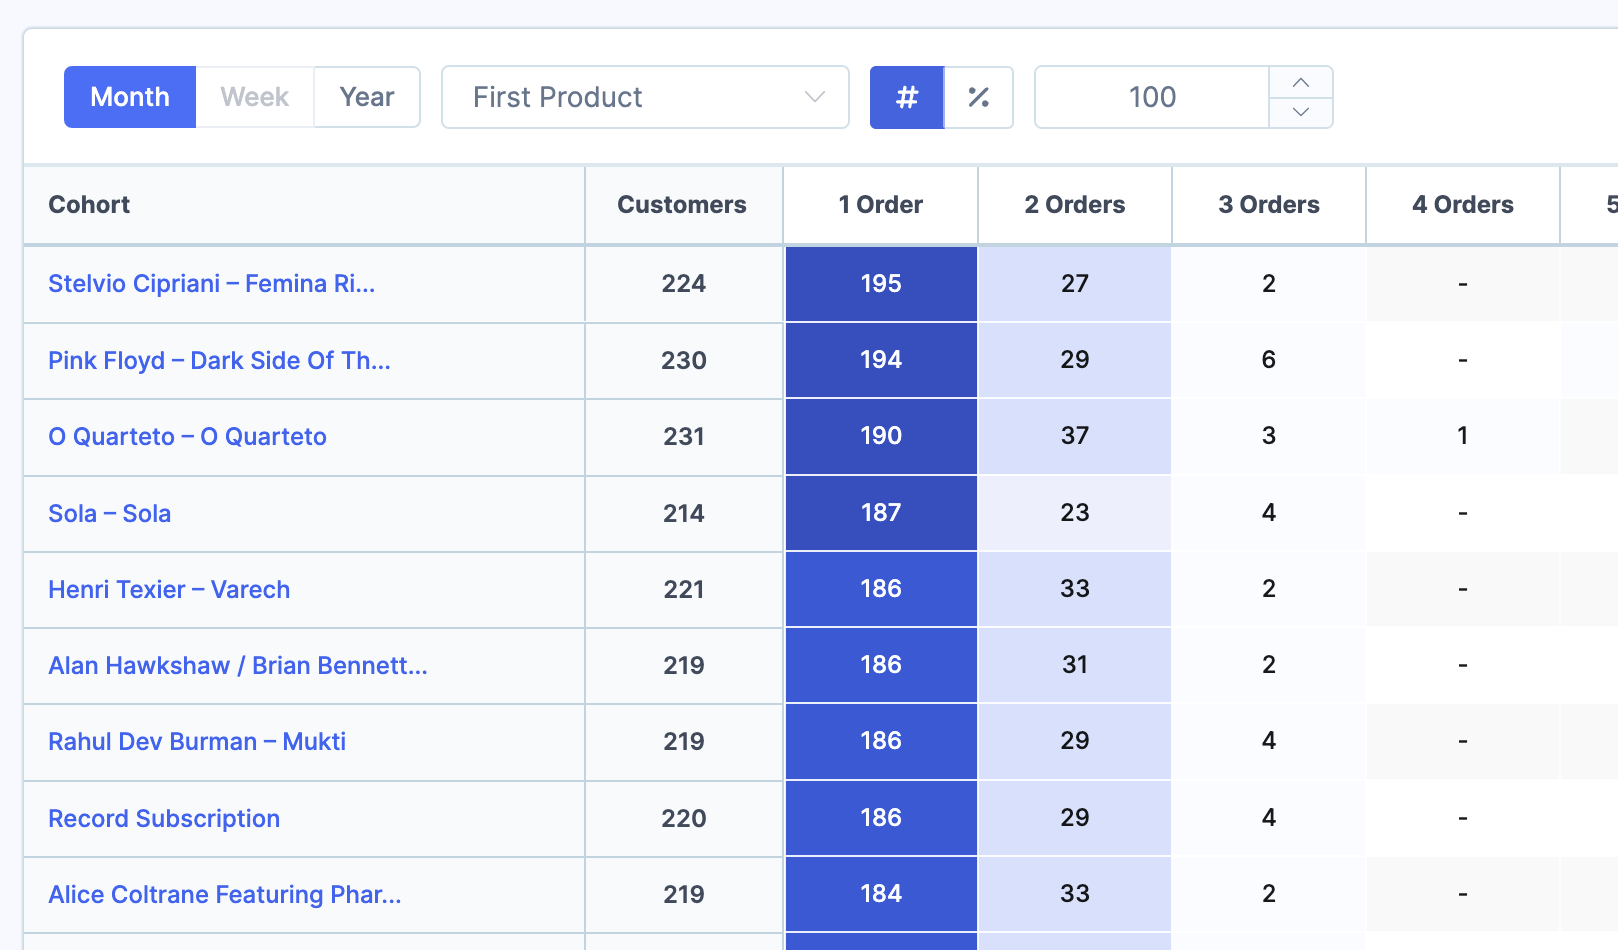Edit the value 100 input field
1618x950 pixels.
[1152, 97]
